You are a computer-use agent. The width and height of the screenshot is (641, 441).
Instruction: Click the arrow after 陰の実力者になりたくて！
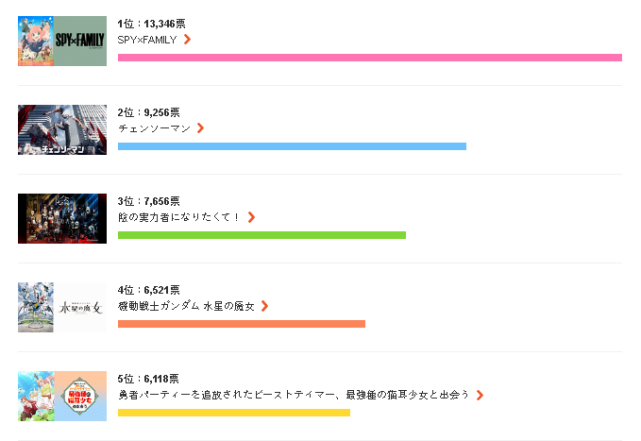click(251, 217)
